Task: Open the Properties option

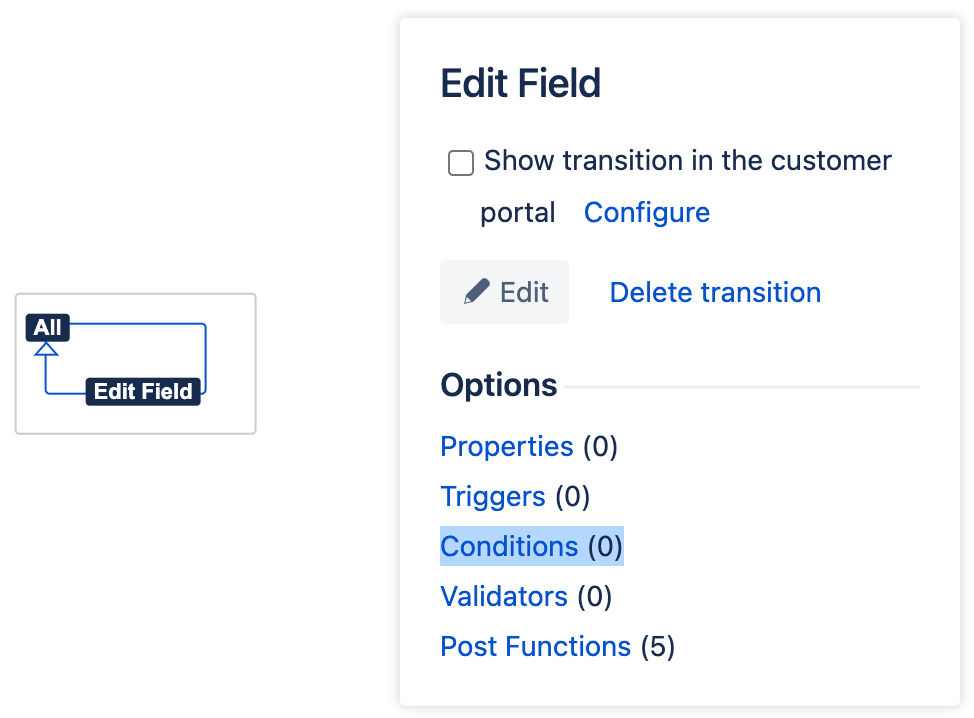Action: [x=507, y=446]
